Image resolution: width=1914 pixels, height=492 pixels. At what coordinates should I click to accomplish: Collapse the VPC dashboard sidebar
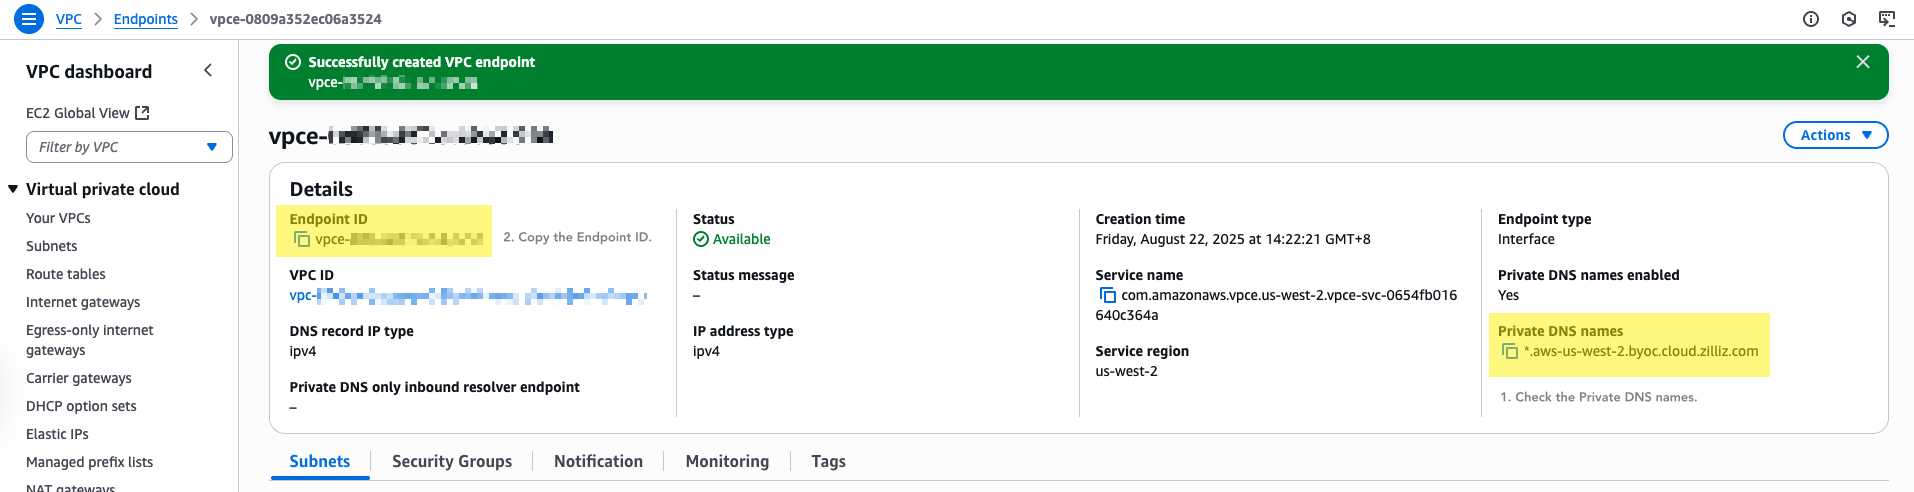pos(208,70)
